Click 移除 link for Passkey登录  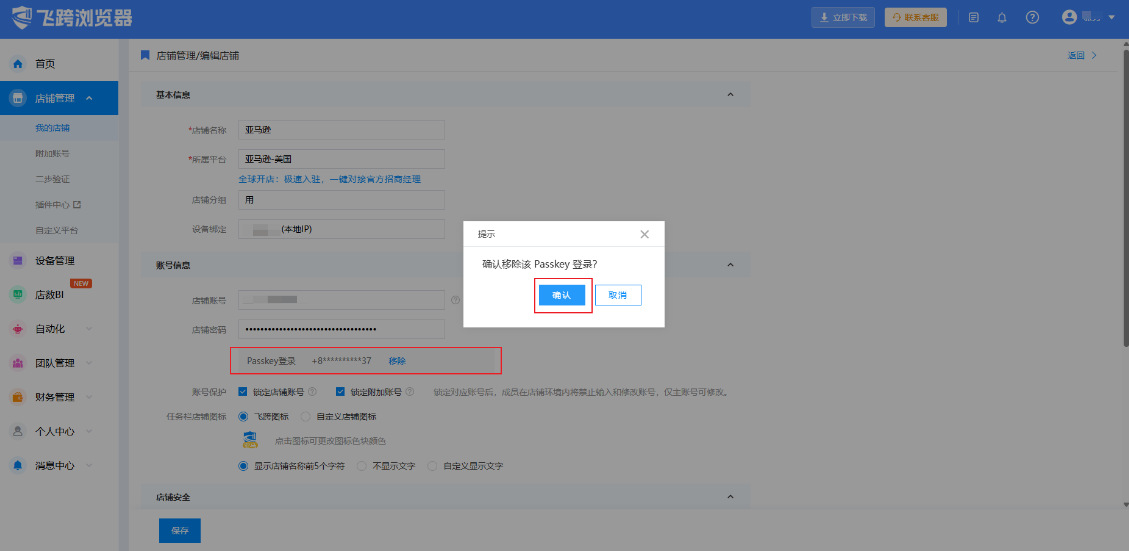point(397,361)
